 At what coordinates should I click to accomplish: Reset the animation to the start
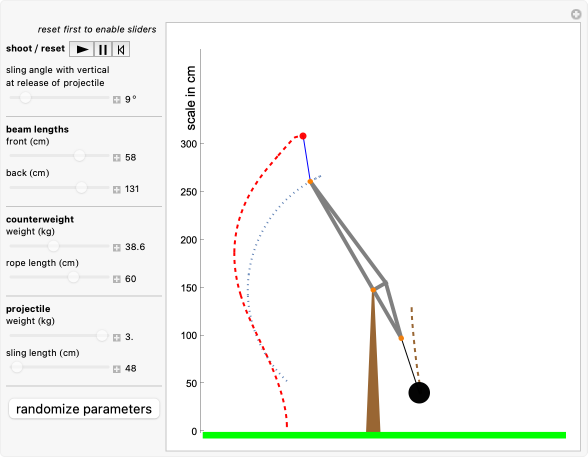point(121,49)
